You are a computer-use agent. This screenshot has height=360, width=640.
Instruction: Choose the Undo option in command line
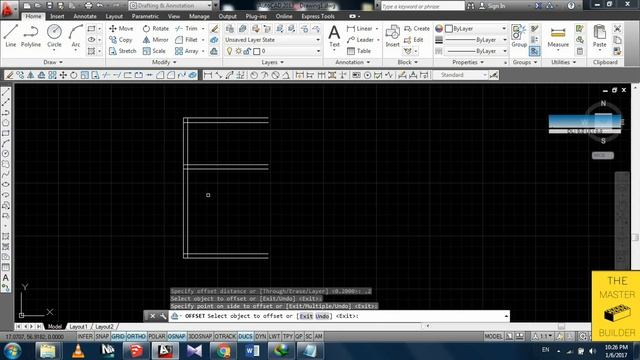pos(322,316)
